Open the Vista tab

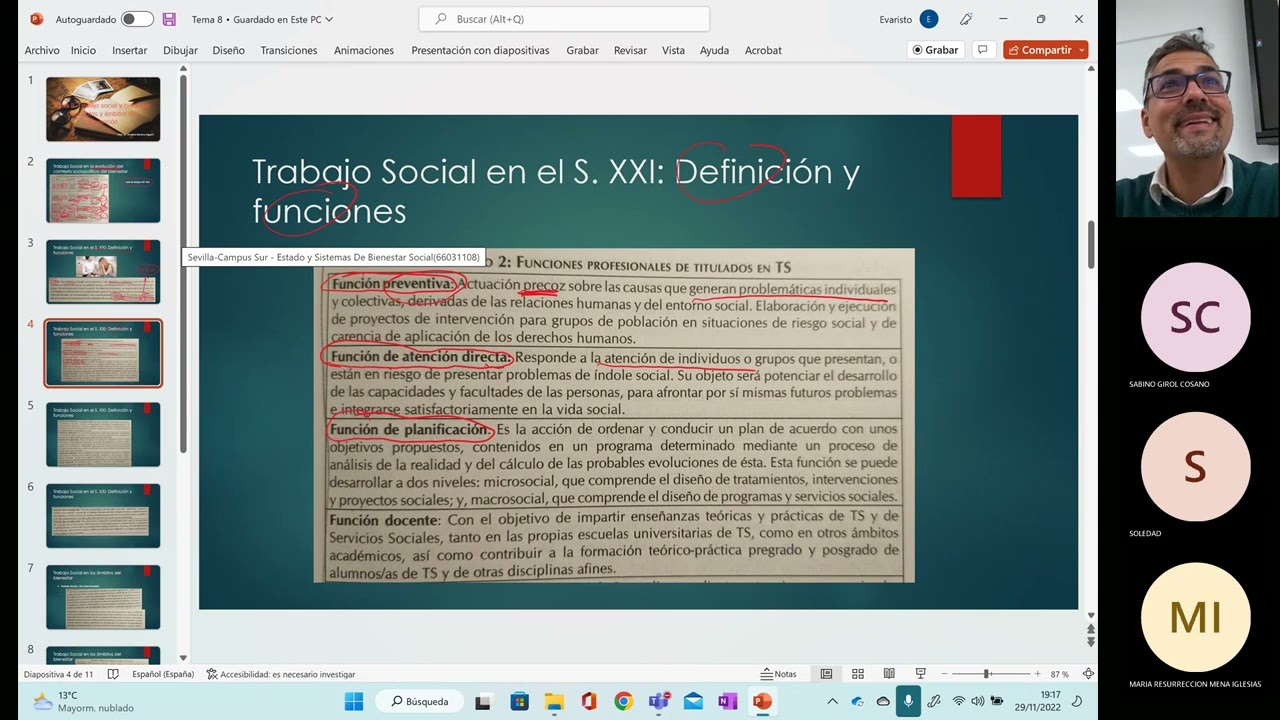(x=673, y=50)
